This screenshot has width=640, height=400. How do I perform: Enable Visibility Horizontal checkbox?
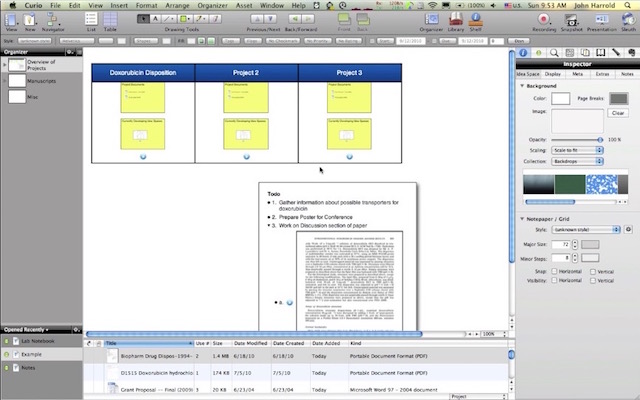(554, 280)
